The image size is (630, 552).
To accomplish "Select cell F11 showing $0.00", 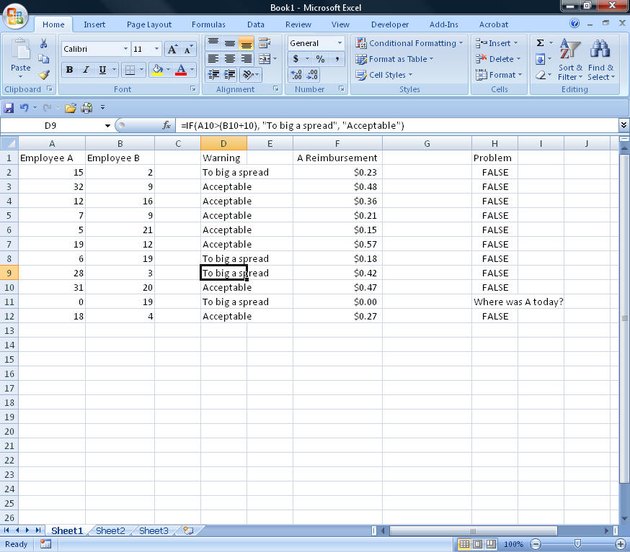I will pyautogui.click(x=338, y=302).
